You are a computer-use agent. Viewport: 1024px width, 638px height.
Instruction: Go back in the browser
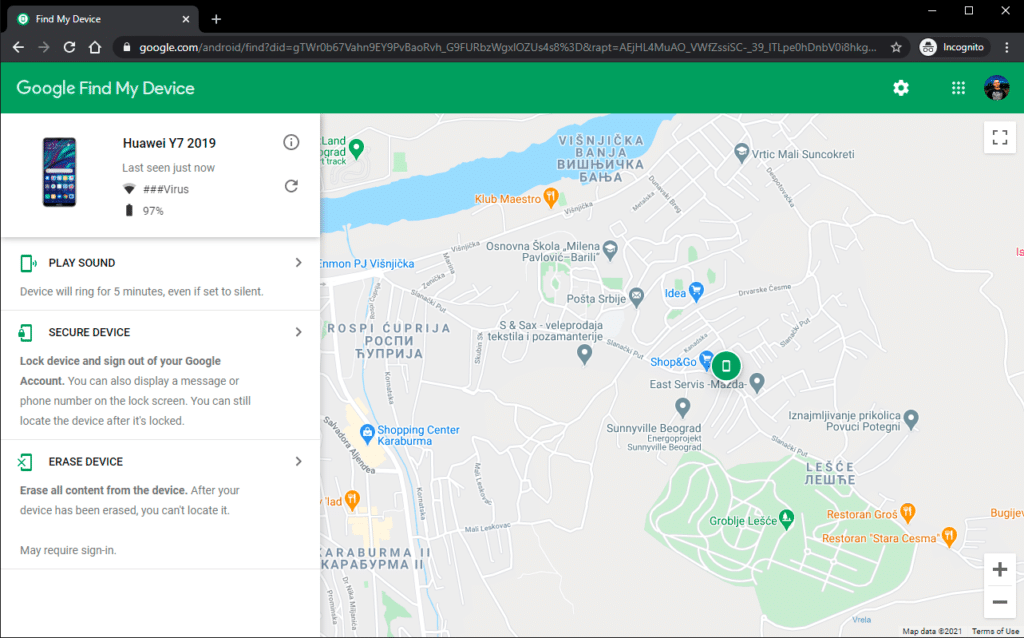[18, 47]
